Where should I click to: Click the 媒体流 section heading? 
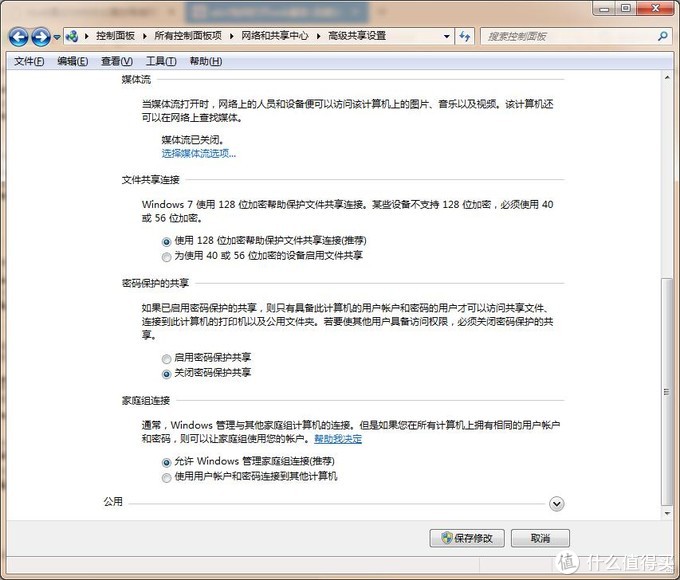[136, 79]
